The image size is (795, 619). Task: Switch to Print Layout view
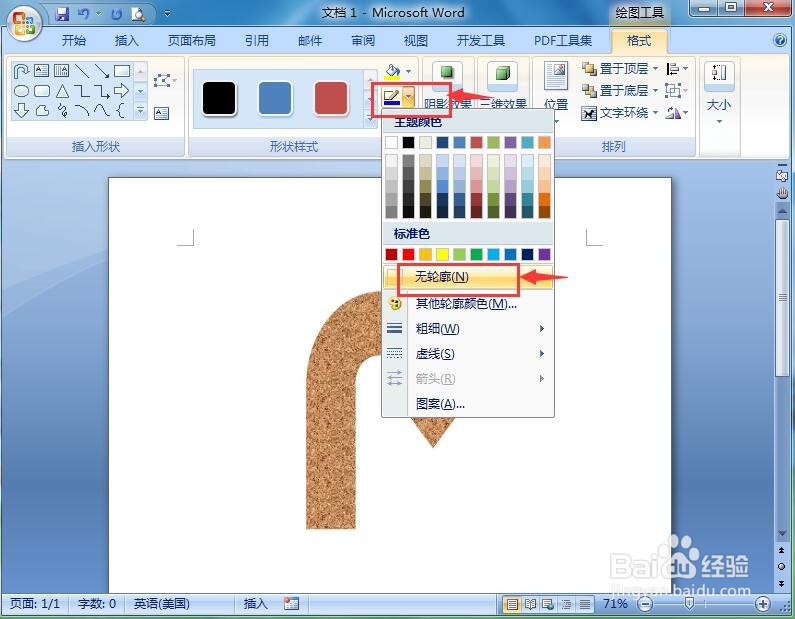pos(512,604)
